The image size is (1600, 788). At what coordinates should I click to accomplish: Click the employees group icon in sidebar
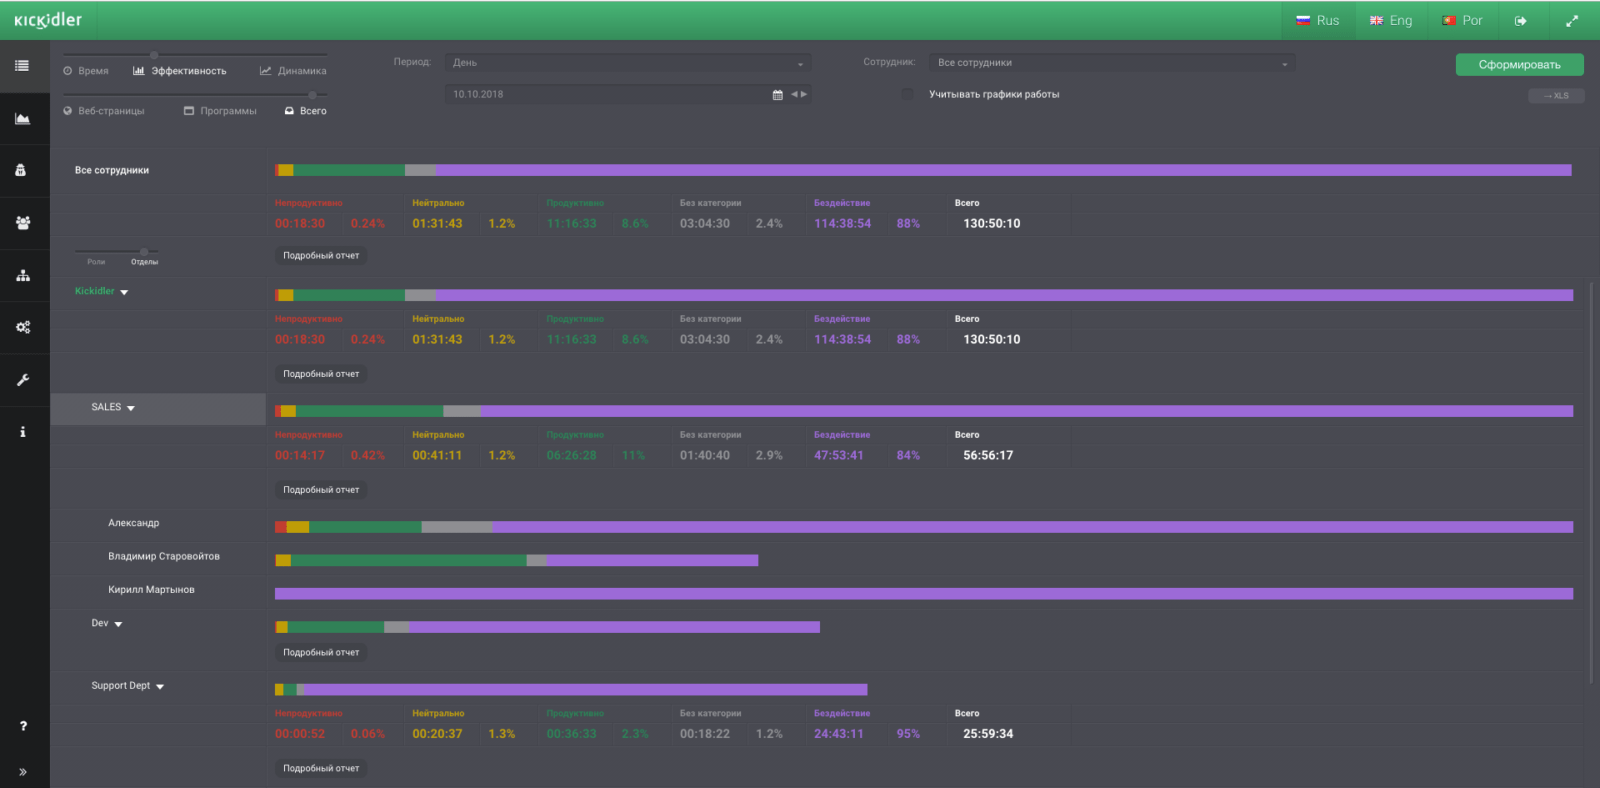[x=22, y=223]
